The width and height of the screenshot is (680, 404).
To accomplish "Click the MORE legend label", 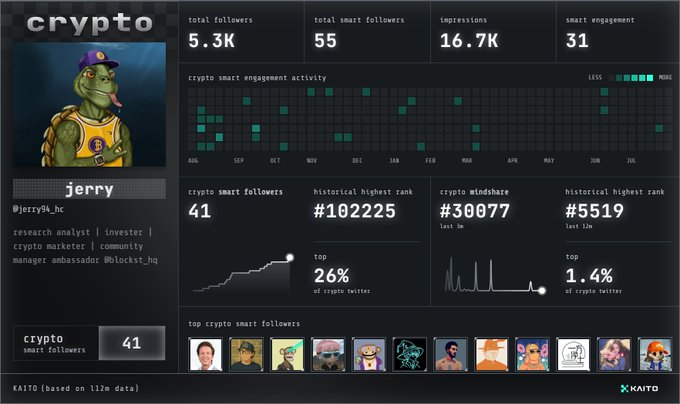I will (x=665, y=78).
